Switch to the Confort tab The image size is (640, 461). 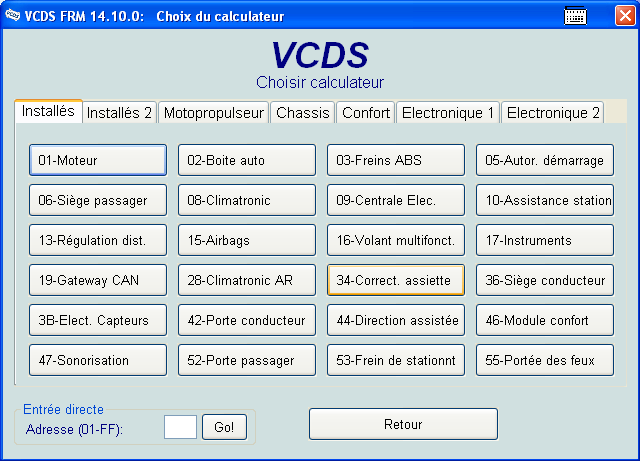(x=366, y=113)
